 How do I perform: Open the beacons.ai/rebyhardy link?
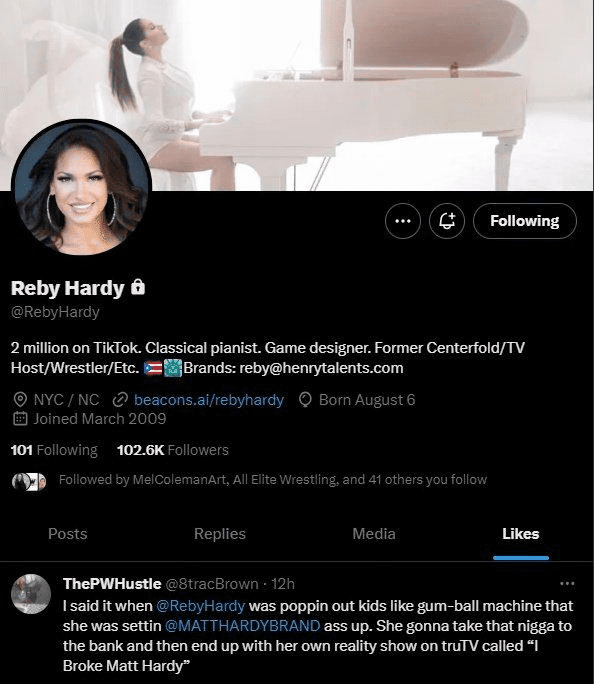coord(209,400)
